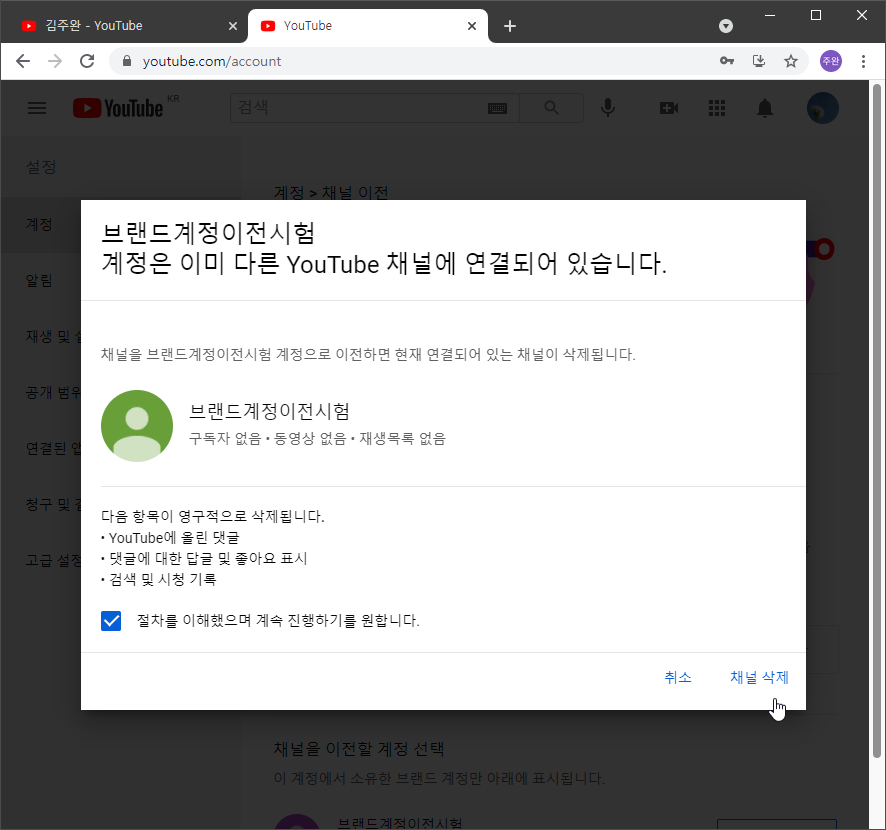This screenshot has width=886, height=830.
Task: Open the password key icon
Action: point(727,61)
